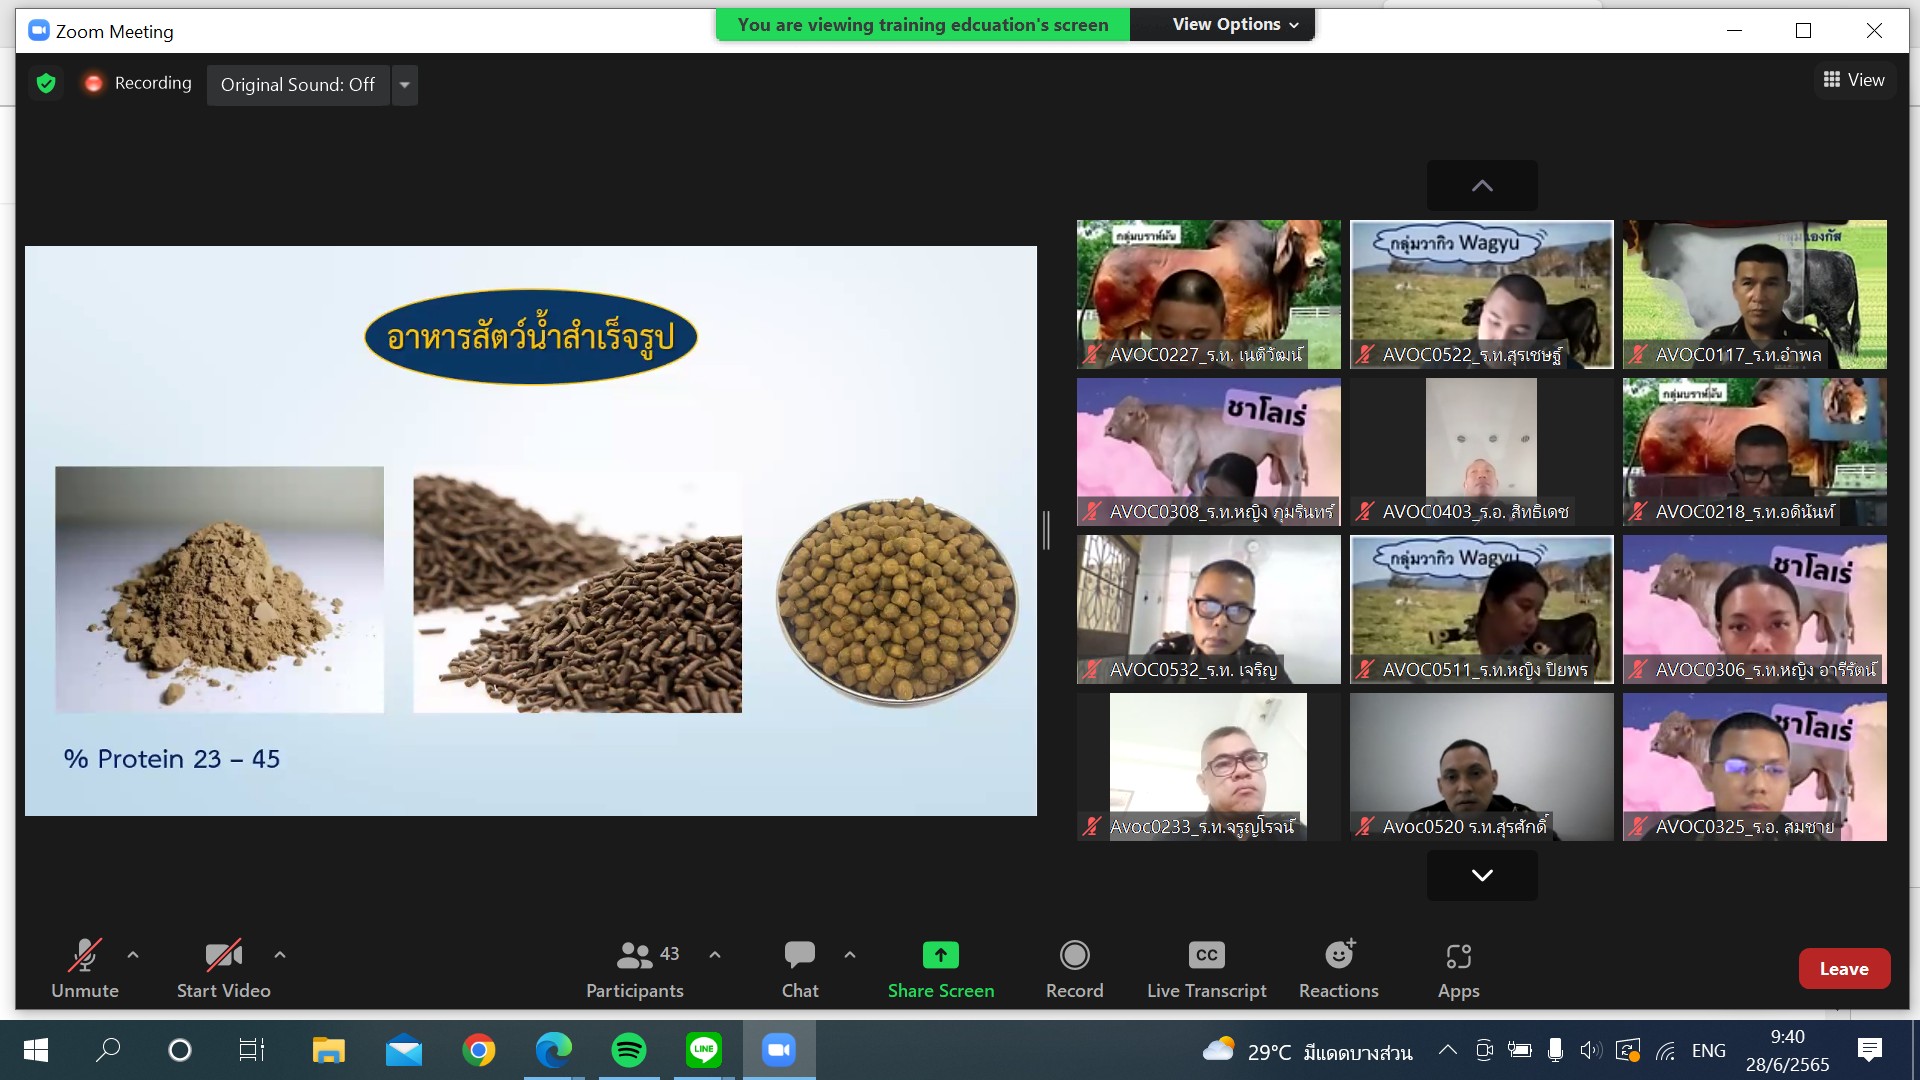Image resolution: width=1920 pixels, height=1080 pixels.
Task: Select video tile AVOC0306
Action: (x=1754, y=609)
